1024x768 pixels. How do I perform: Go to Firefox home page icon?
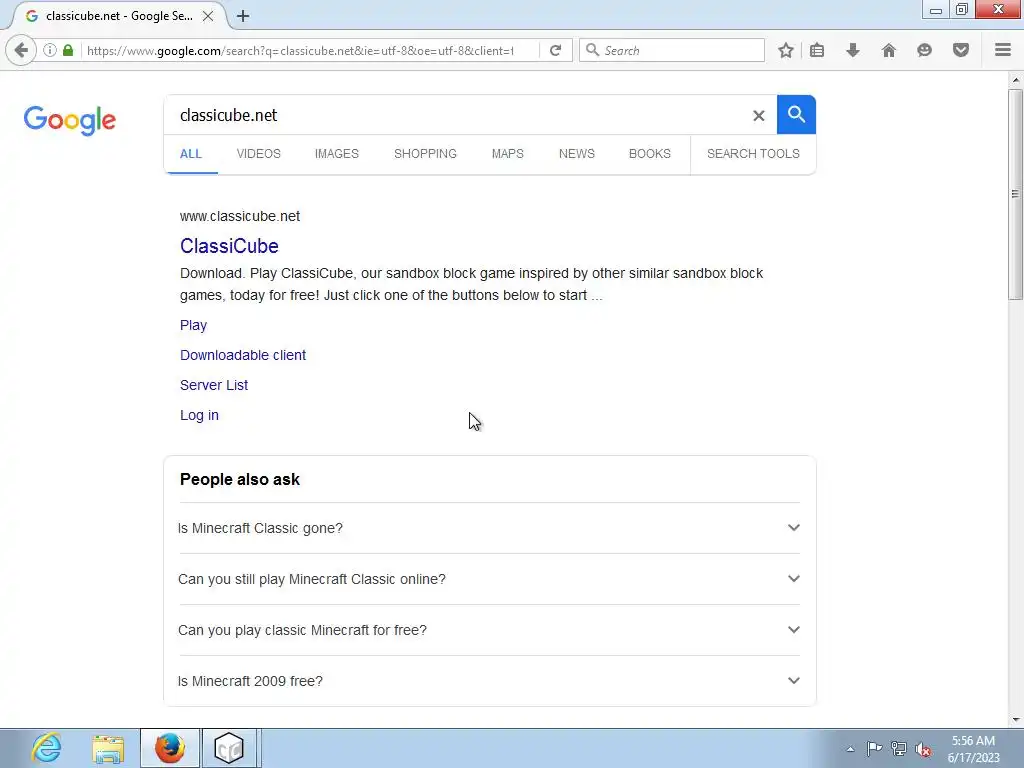tap(889, 50)
